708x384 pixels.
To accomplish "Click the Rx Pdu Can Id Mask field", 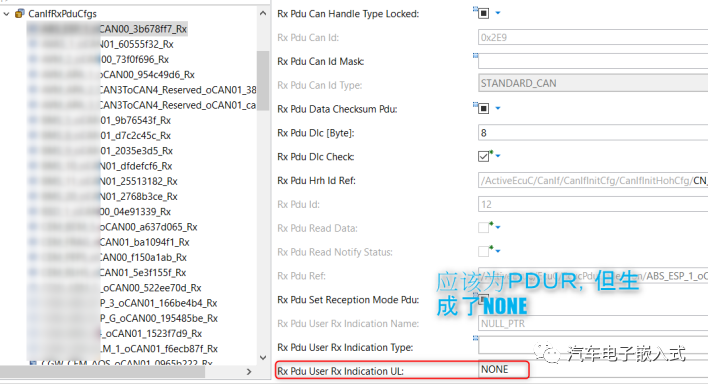I will 593,61.
